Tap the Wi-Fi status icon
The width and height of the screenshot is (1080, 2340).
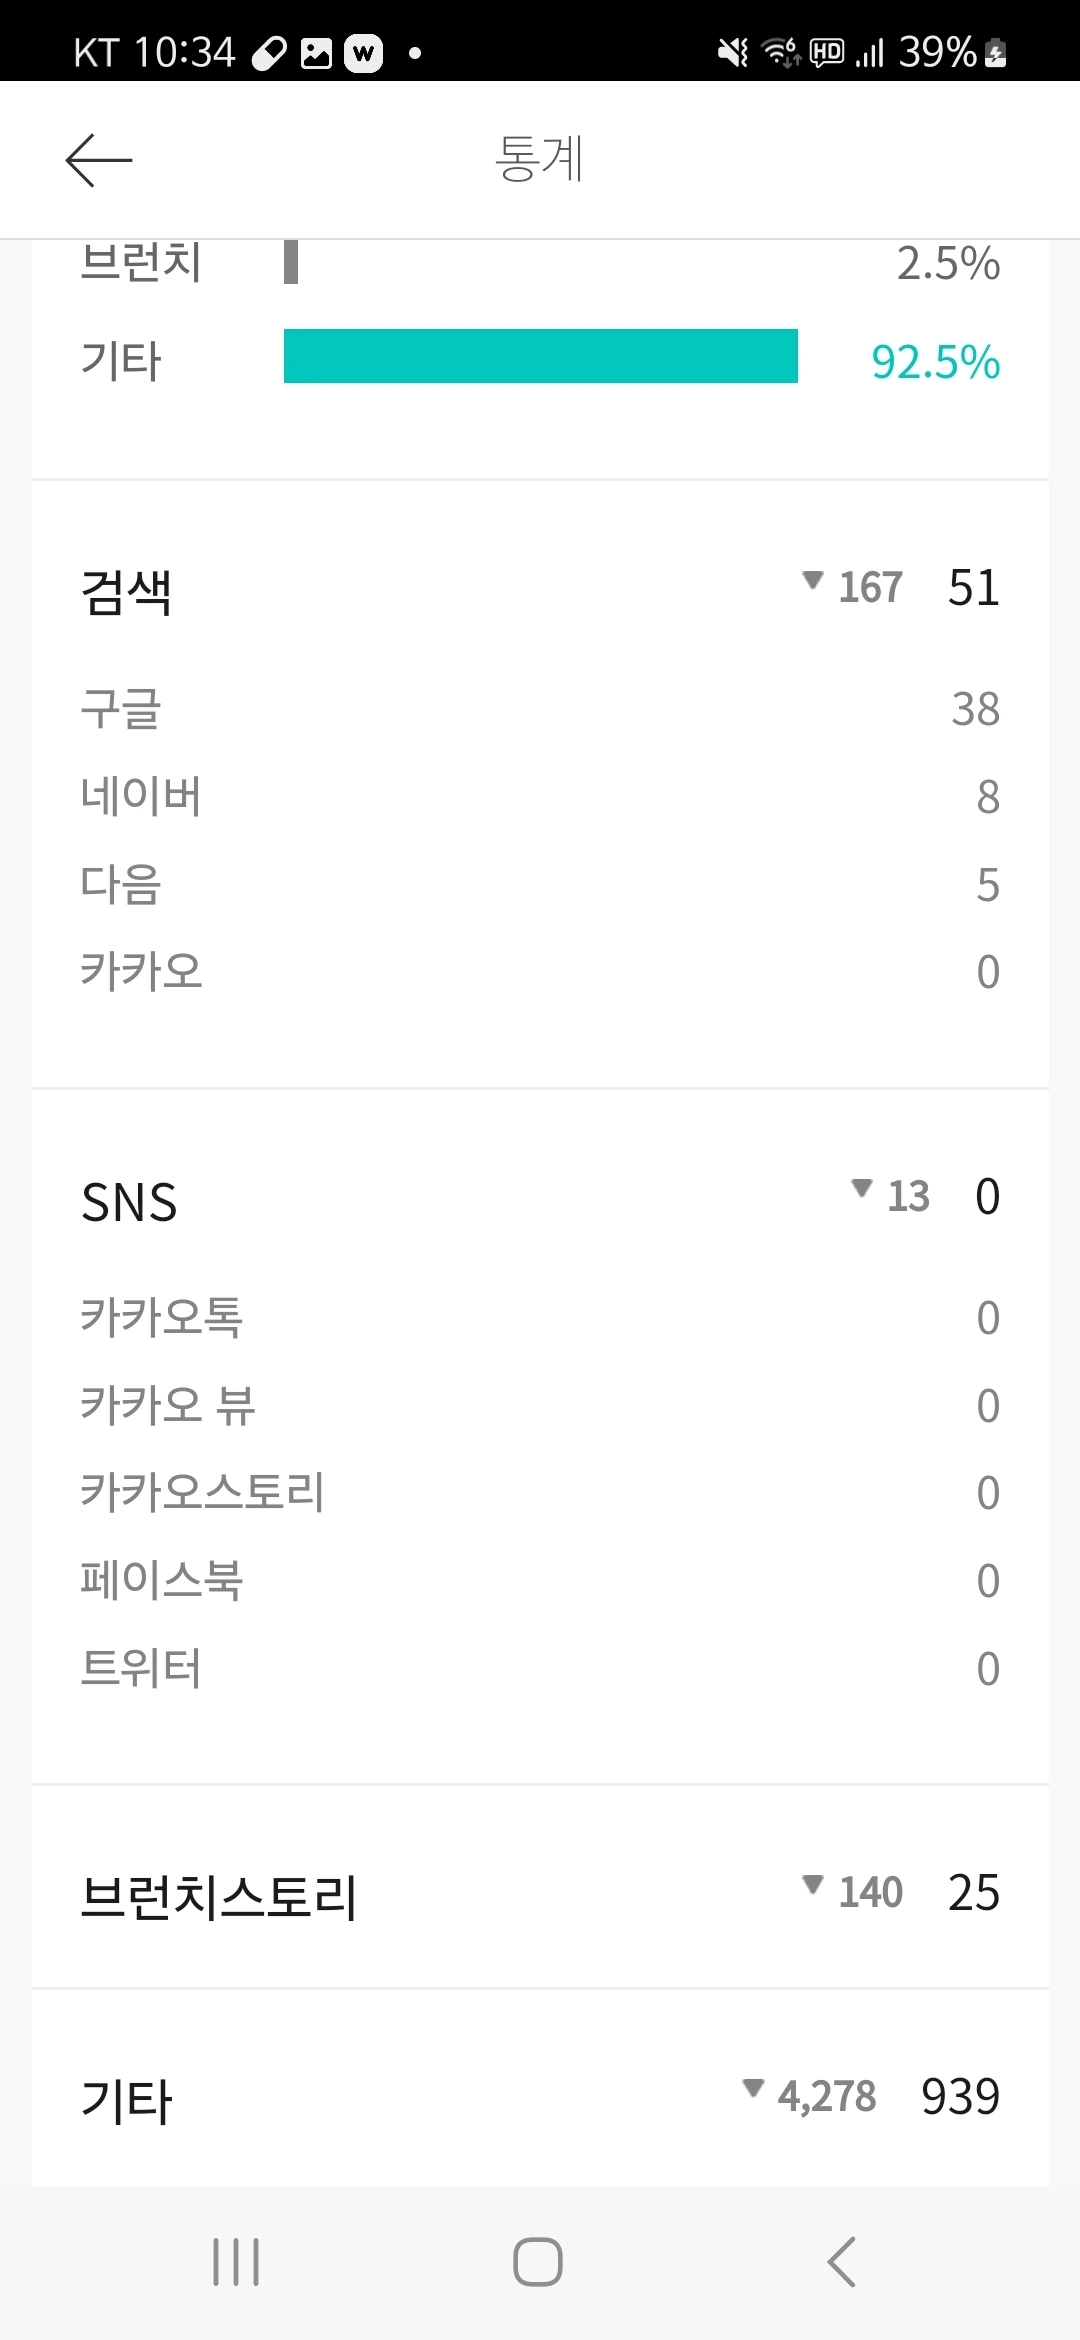(x=781, y=52)
